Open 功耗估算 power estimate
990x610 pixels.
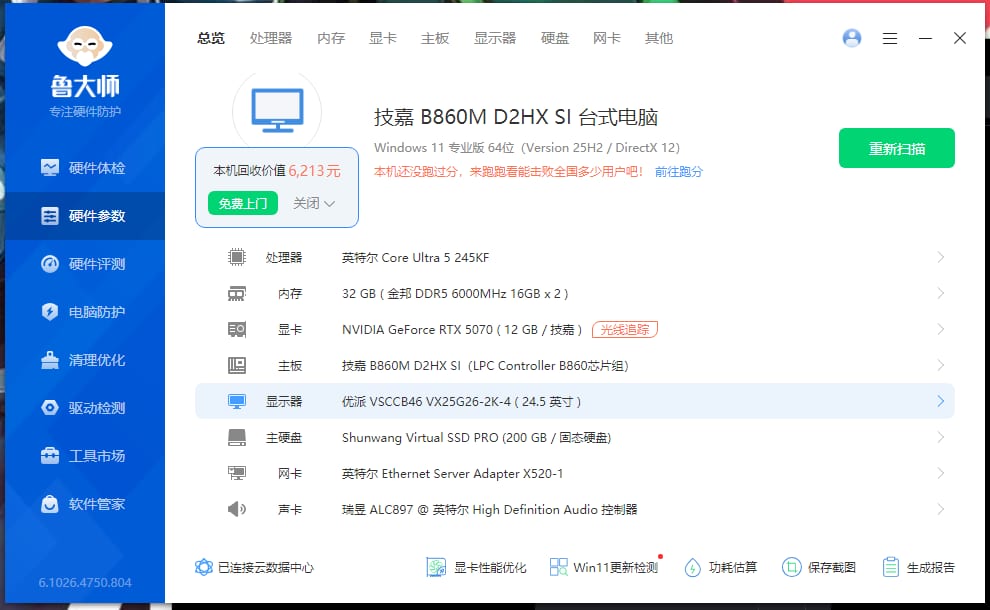pyautogui.click(x=720, y=567)
